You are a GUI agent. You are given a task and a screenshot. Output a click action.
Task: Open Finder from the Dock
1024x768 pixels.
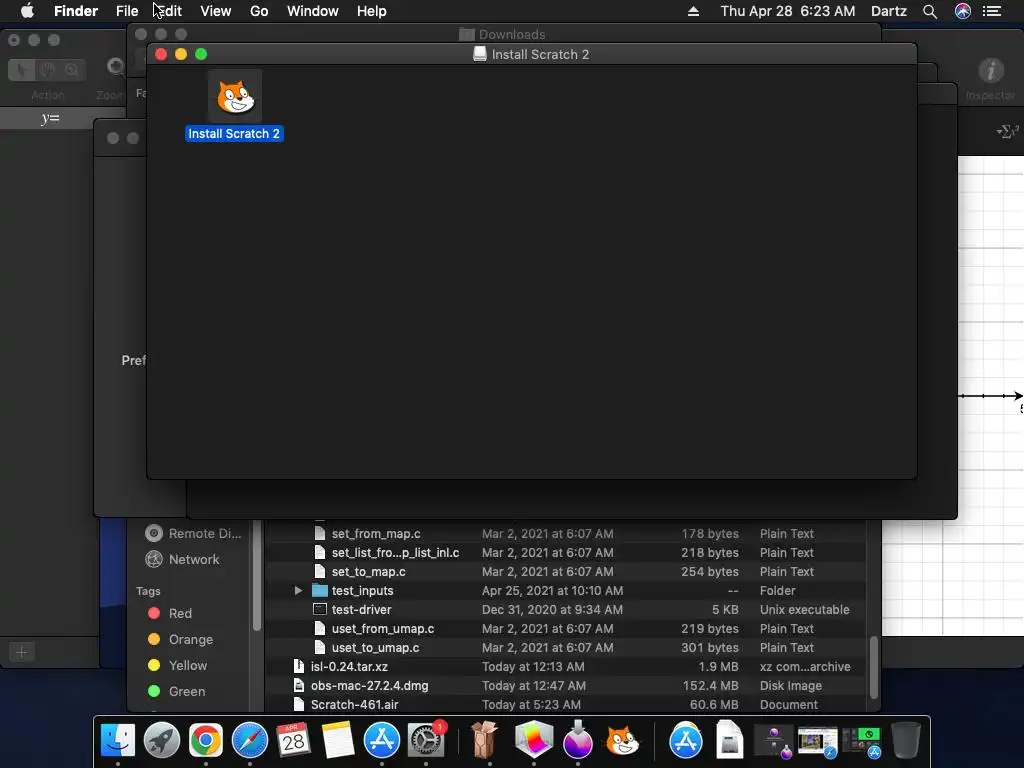[118, 741]
